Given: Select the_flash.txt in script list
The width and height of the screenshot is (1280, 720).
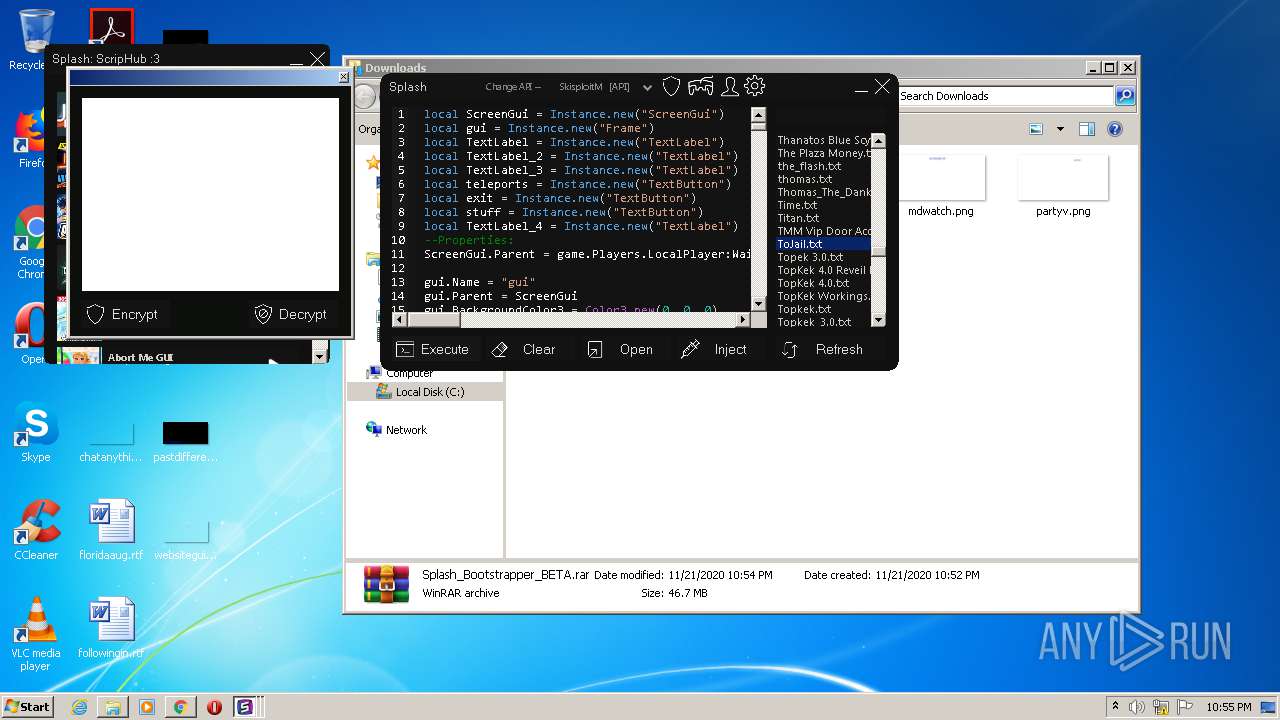Looking at the screenshot, I should point(809,166).
